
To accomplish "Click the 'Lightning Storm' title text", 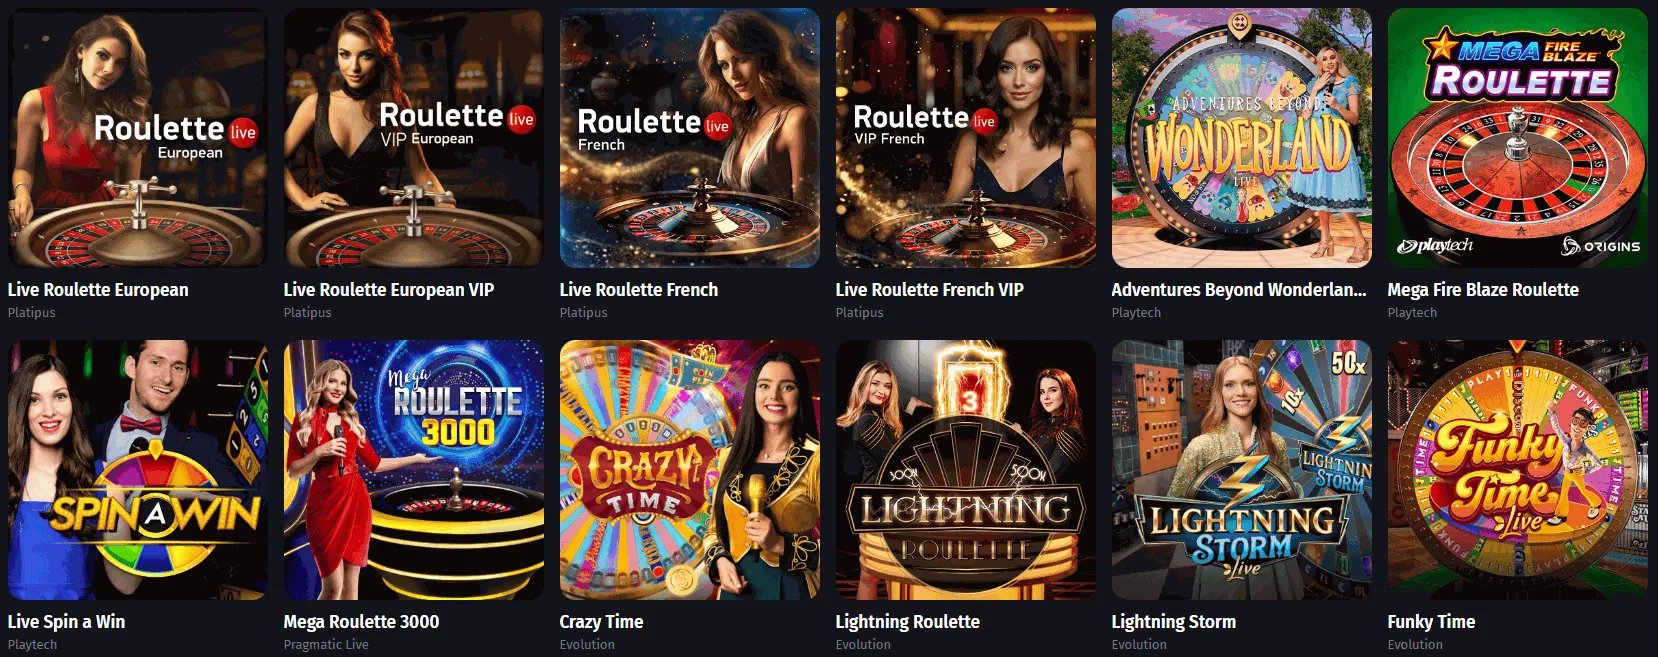I will pyautogui.click(x=1174, y=622).
